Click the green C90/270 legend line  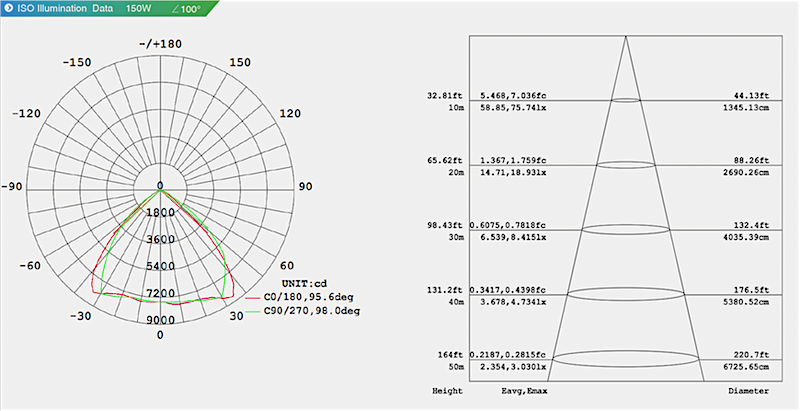point(253,312)
